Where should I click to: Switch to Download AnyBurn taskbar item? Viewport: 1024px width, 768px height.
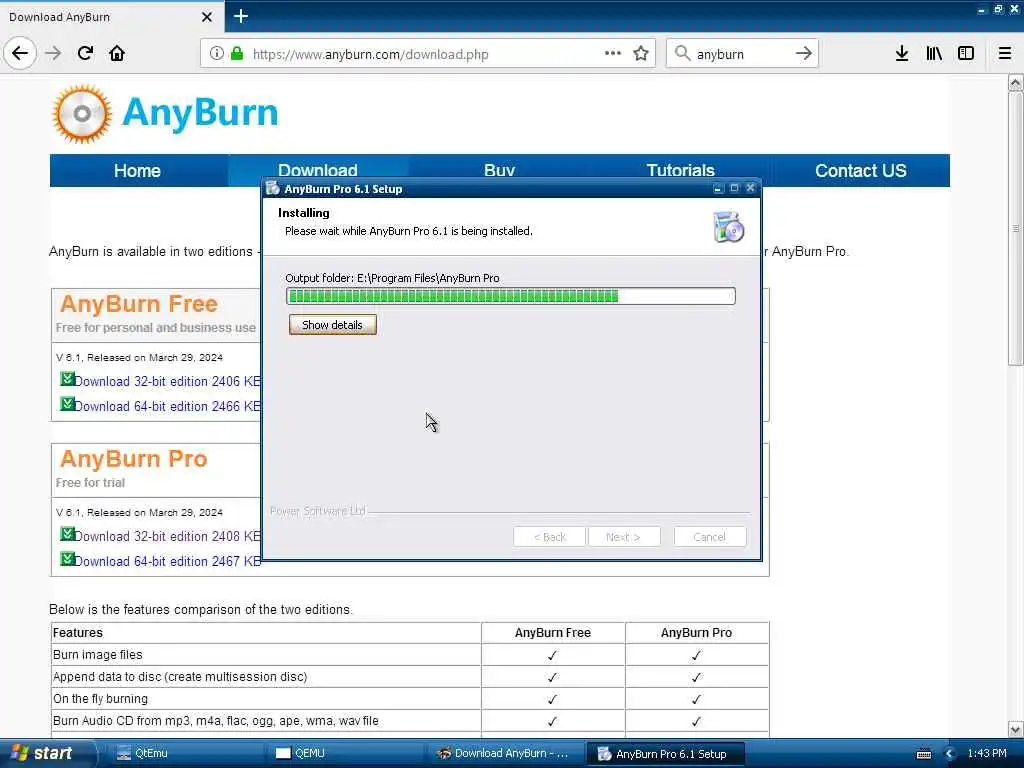pos(505,754)
